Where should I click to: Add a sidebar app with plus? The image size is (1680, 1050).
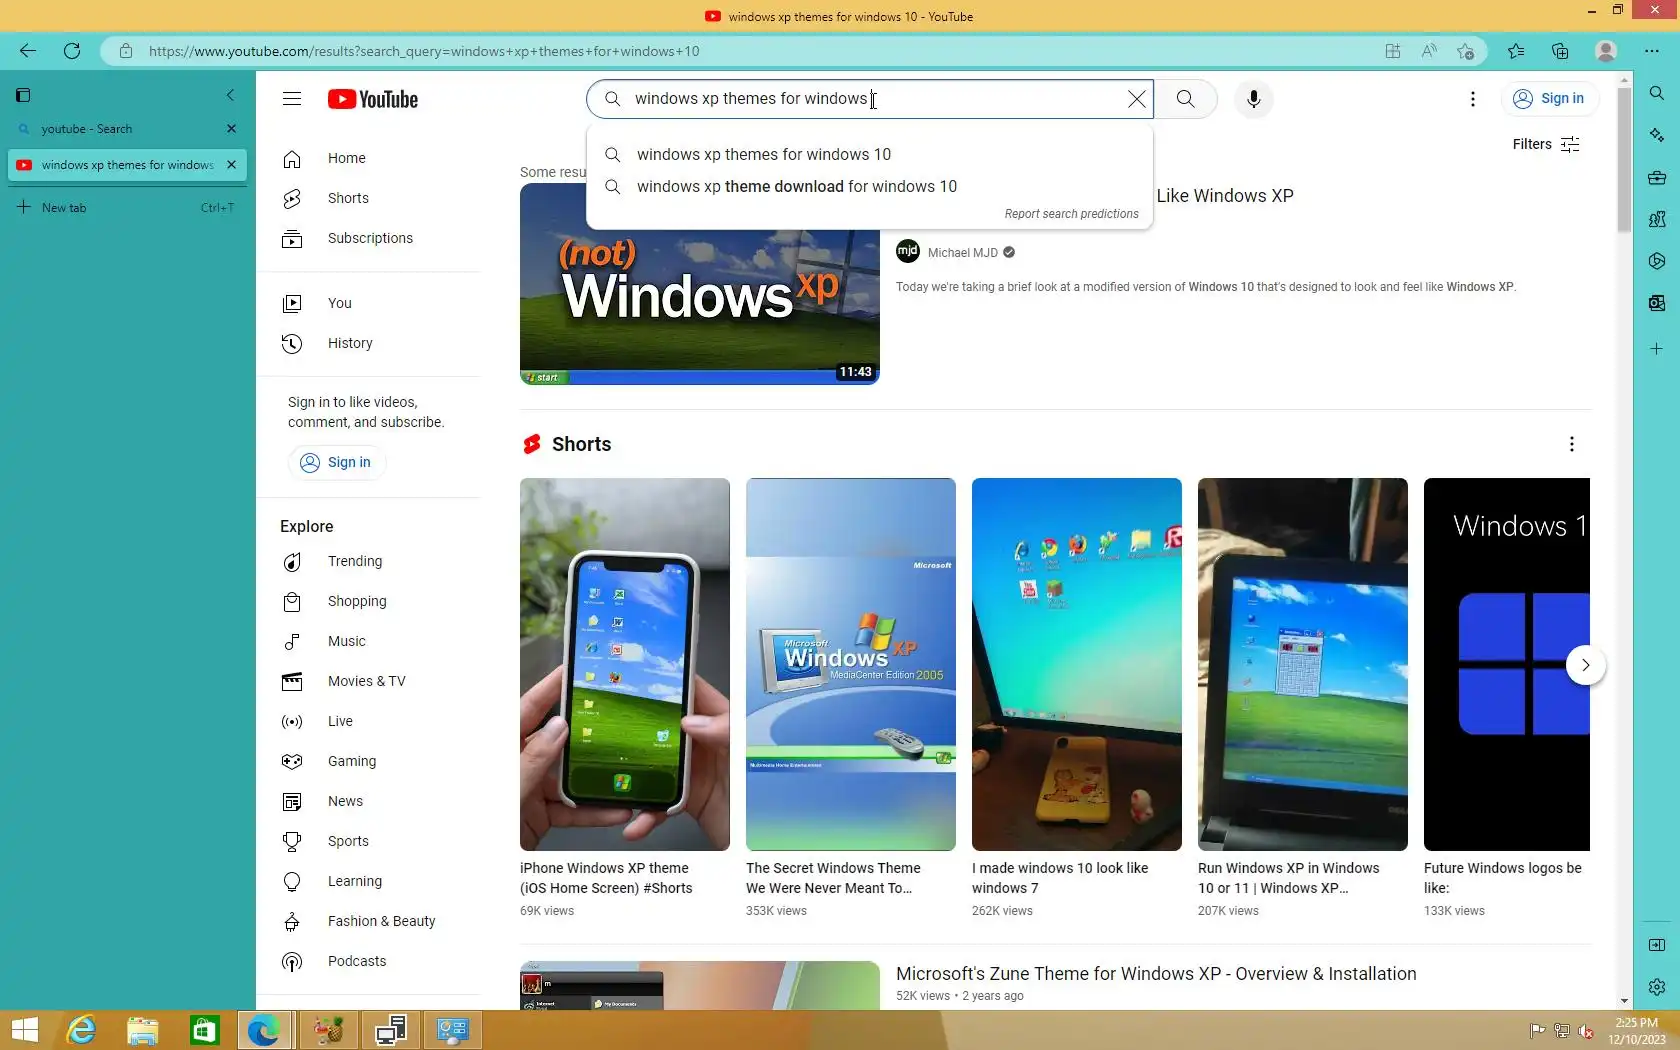click(x=1657, y=349)
